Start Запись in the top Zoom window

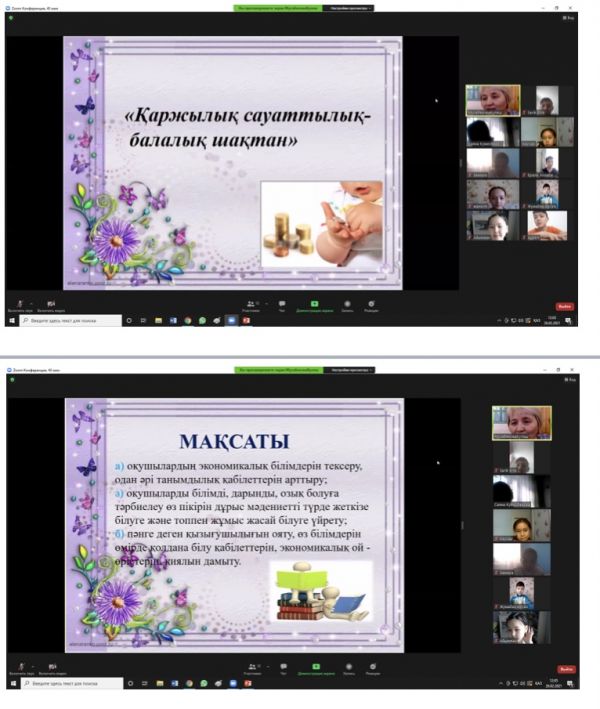tap(345, 304)
